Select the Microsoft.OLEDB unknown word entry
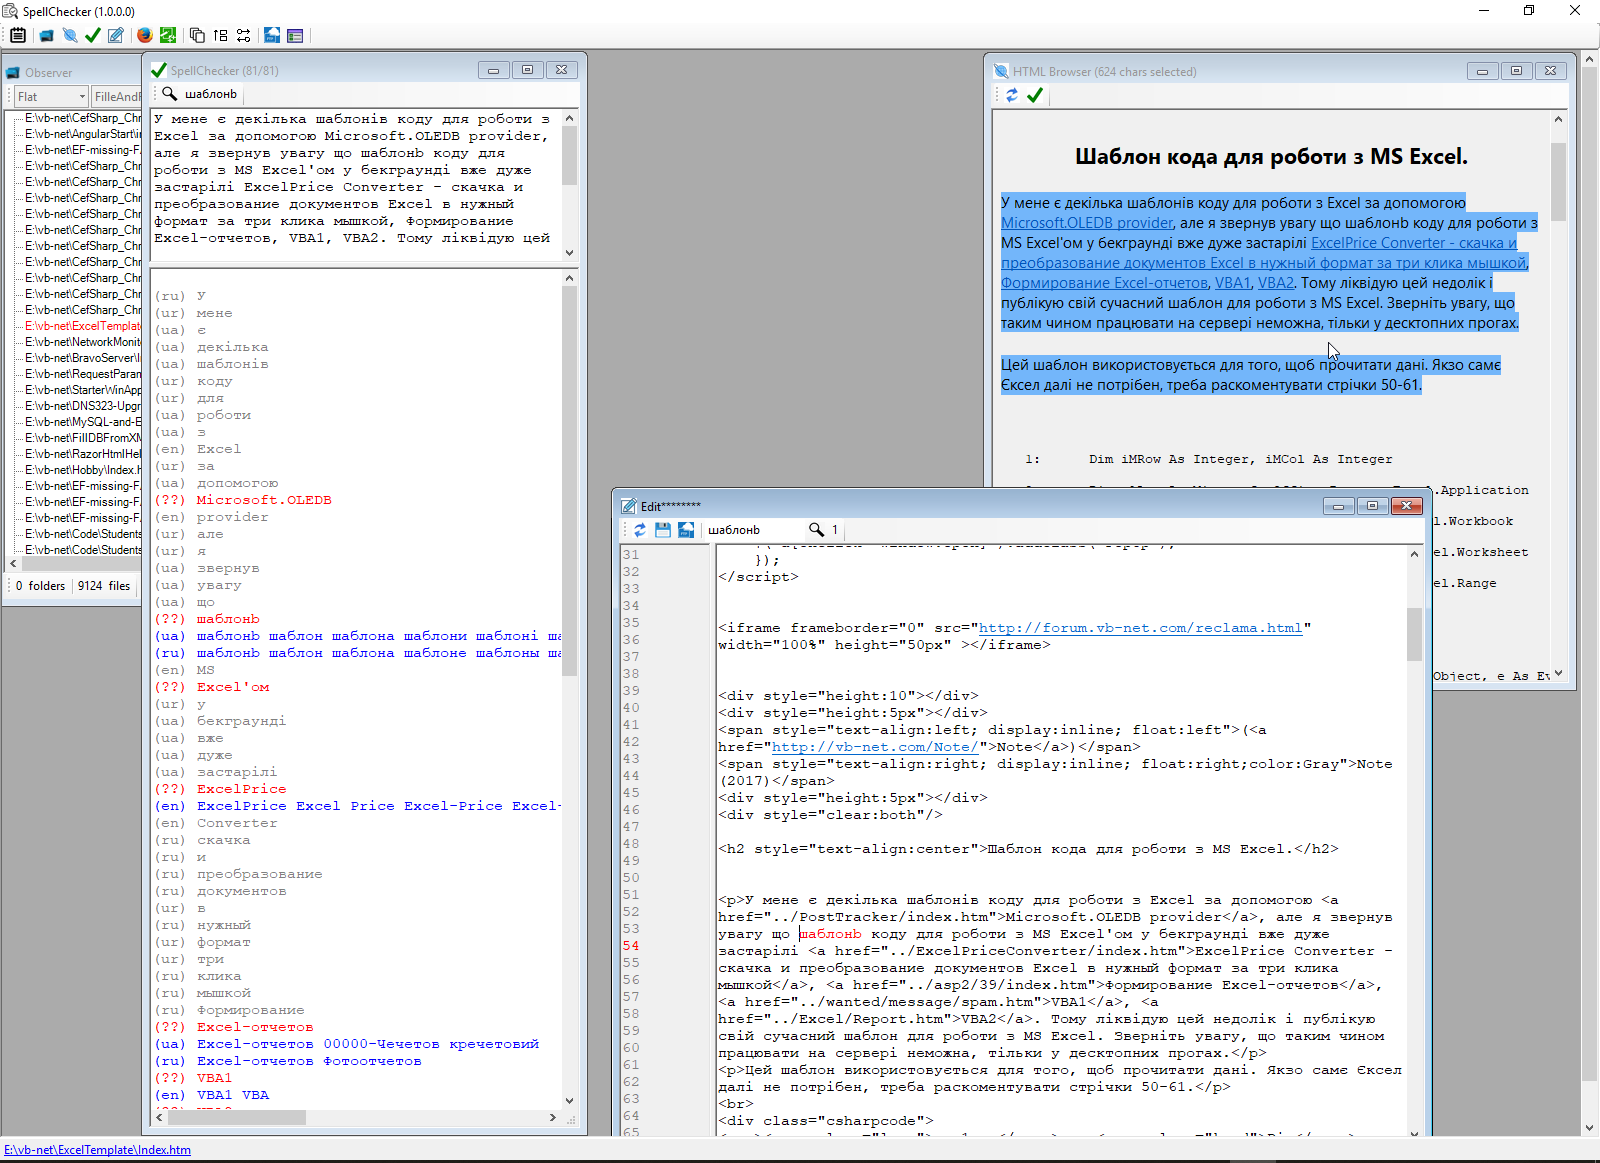1600x1163 pixels. click(x=264, y=500)
